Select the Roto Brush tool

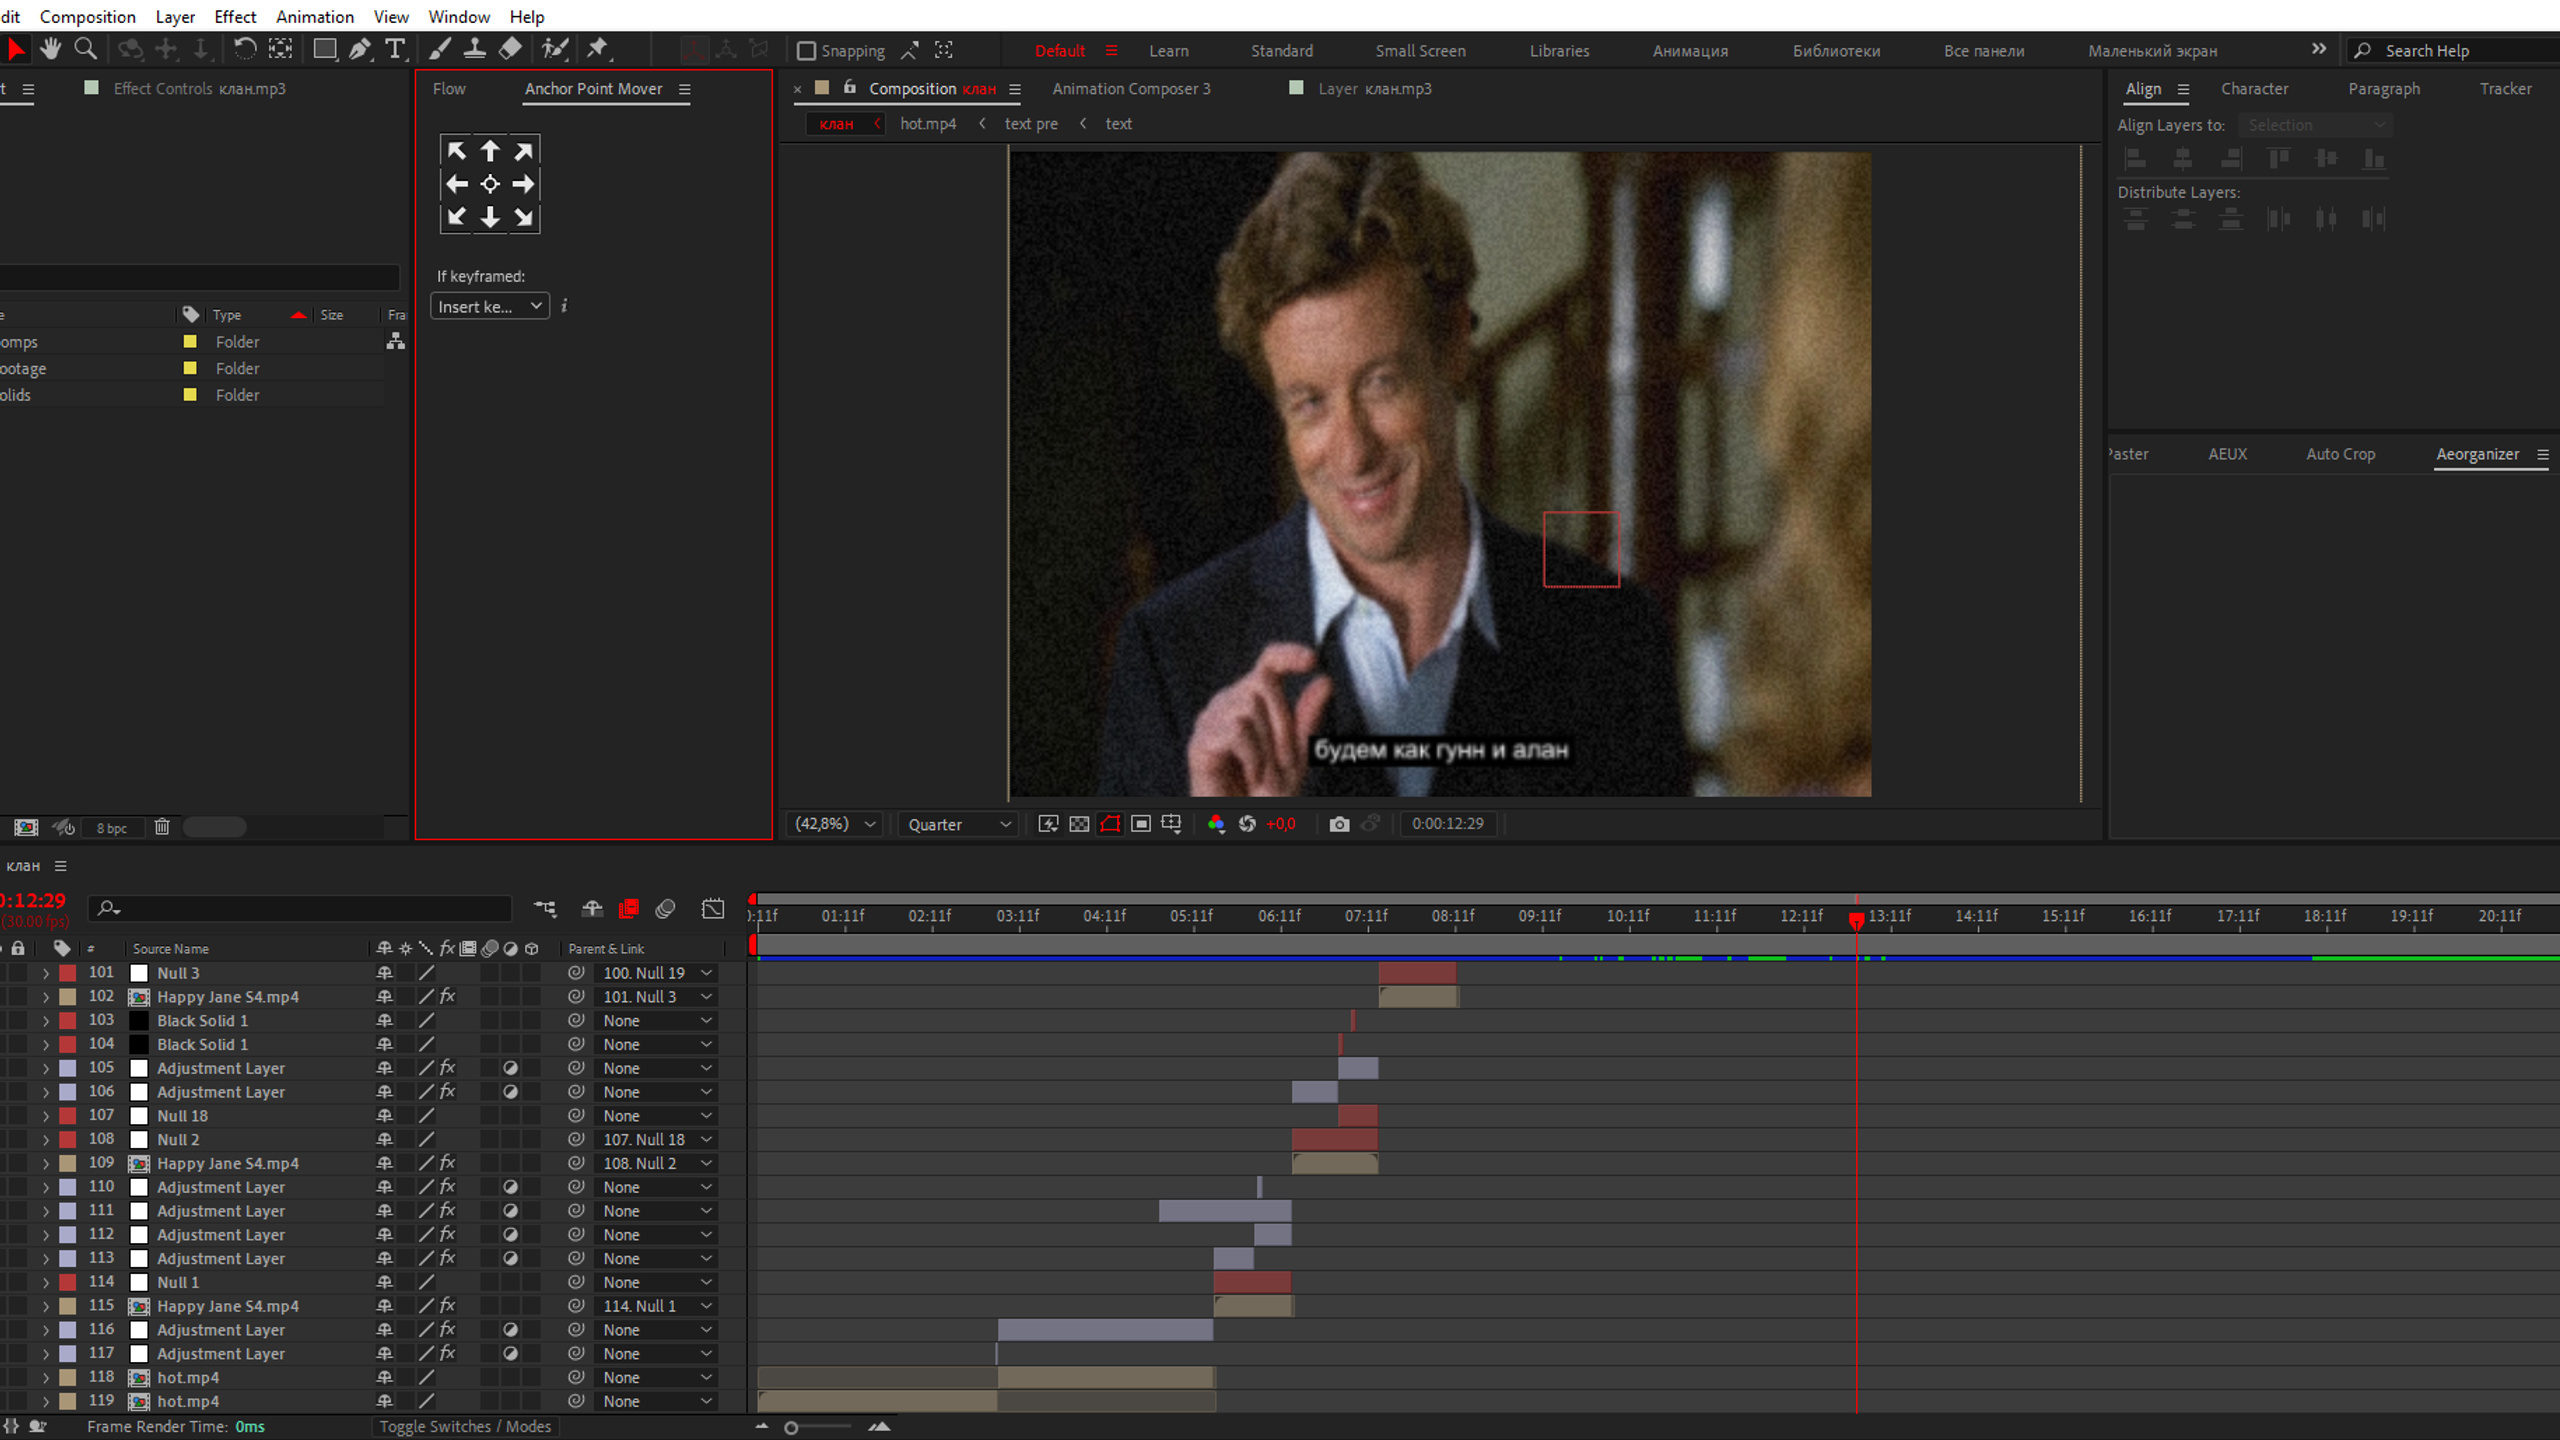tap(555, 49)
